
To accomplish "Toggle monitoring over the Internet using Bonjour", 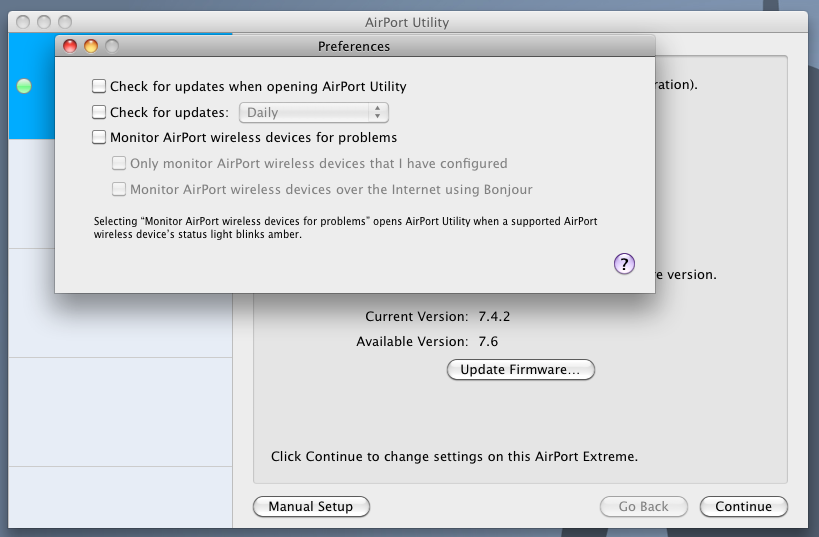I will coord(119,189).
